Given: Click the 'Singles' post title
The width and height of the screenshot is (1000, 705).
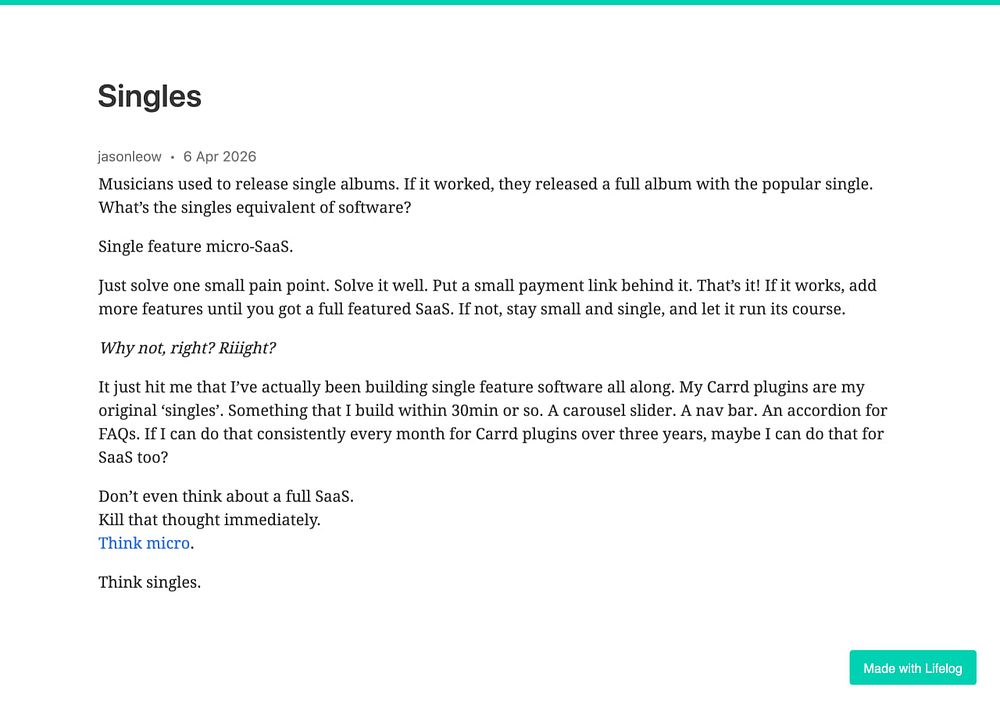Looking at the screenshot, I should tap(149, 96).
